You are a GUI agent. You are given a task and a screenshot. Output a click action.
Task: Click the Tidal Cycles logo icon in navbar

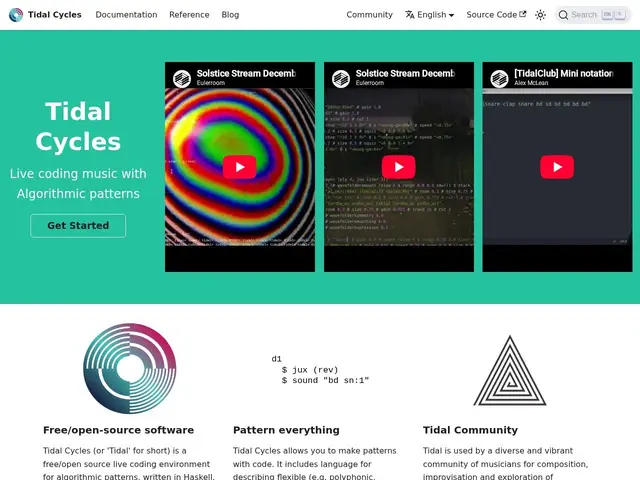tap(16, 15)
